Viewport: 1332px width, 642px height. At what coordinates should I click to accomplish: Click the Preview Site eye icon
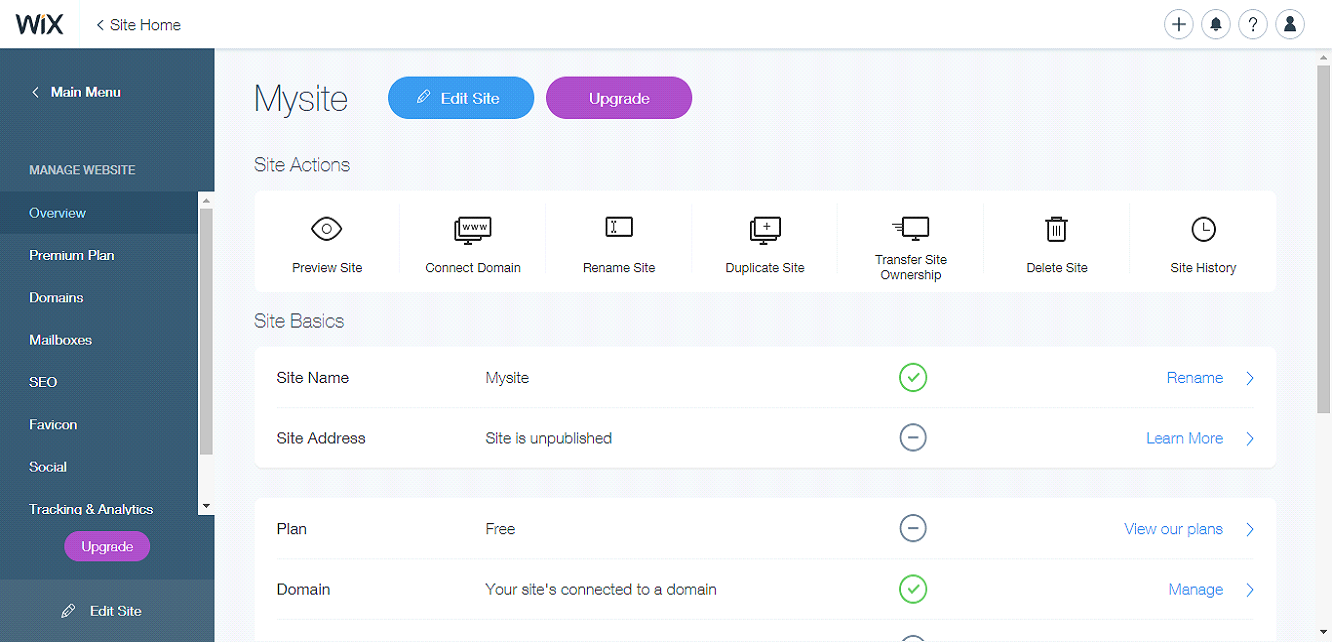point(327,229)
